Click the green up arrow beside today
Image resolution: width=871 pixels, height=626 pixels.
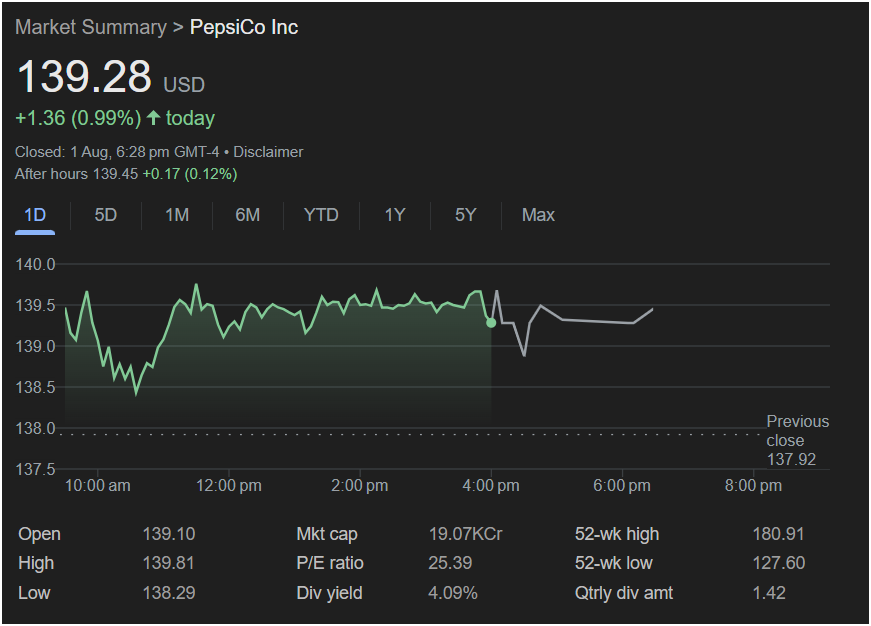click(x=153, y=118)
